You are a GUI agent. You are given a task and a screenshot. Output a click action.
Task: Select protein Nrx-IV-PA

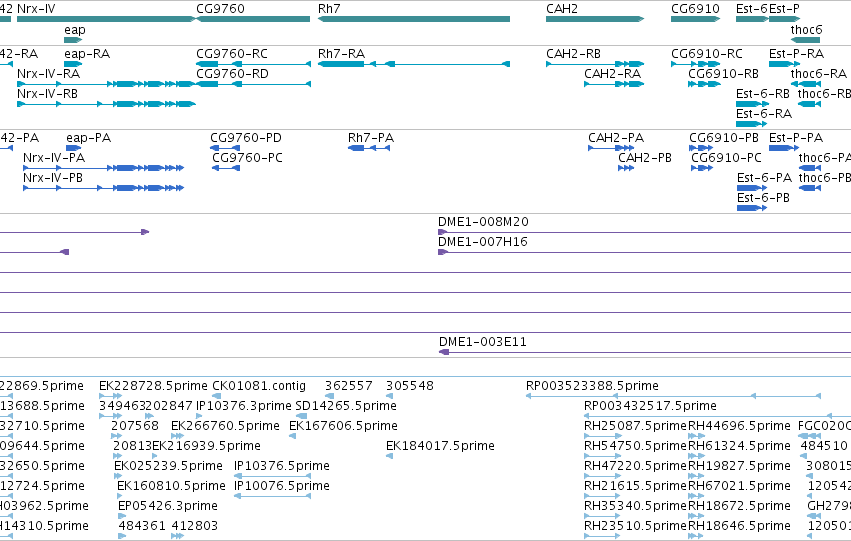pos(104,168)
